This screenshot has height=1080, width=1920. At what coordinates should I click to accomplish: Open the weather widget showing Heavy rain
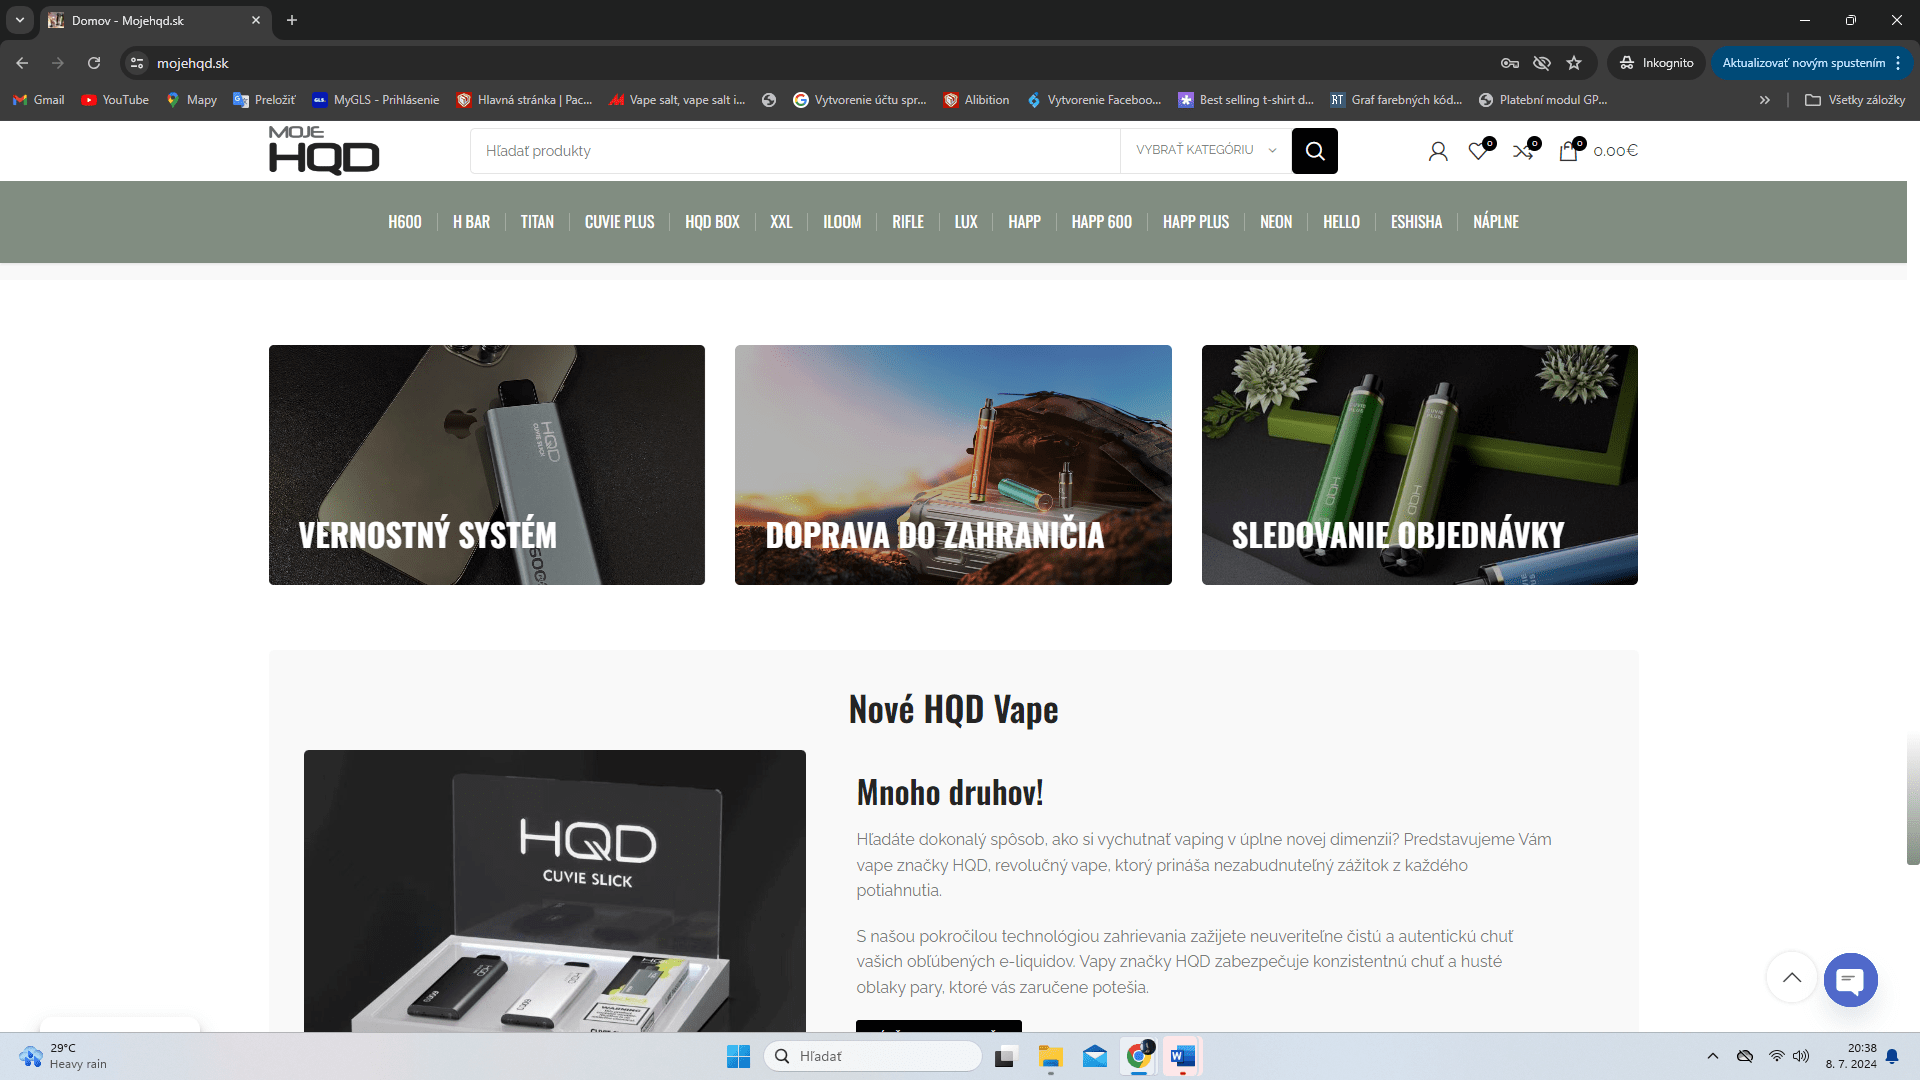tap(63, 1056)
